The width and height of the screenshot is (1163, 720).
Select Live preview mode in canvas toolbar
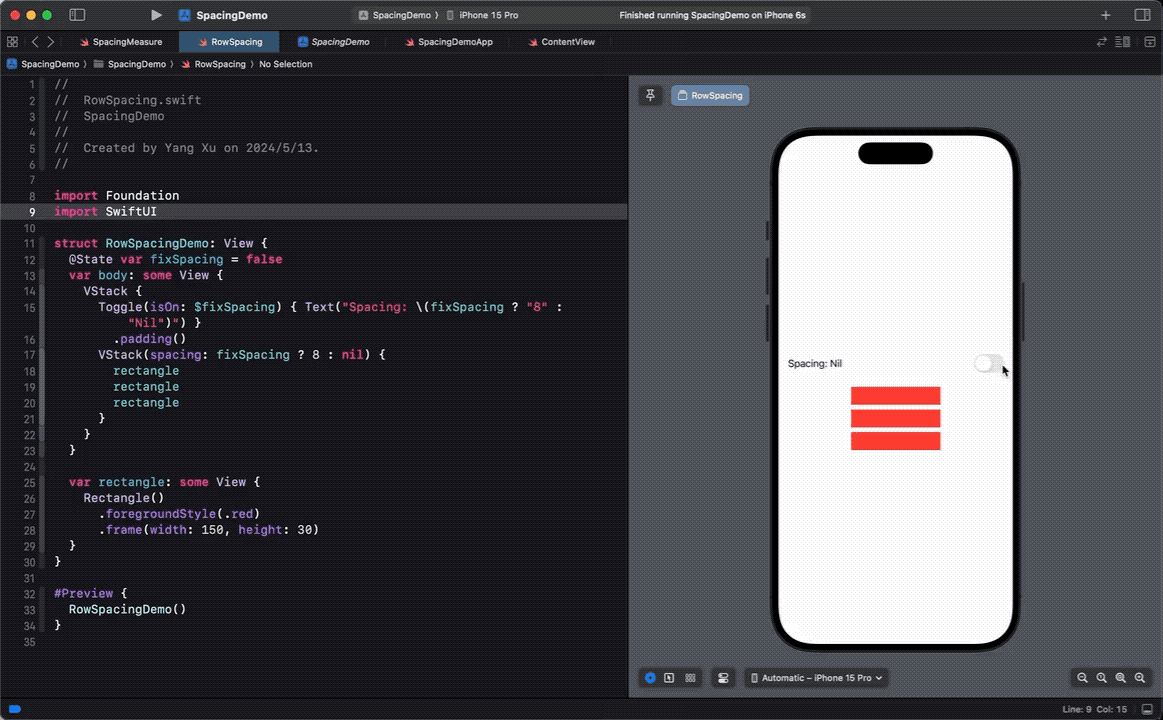pyautogui.click(x=650, y=678)
